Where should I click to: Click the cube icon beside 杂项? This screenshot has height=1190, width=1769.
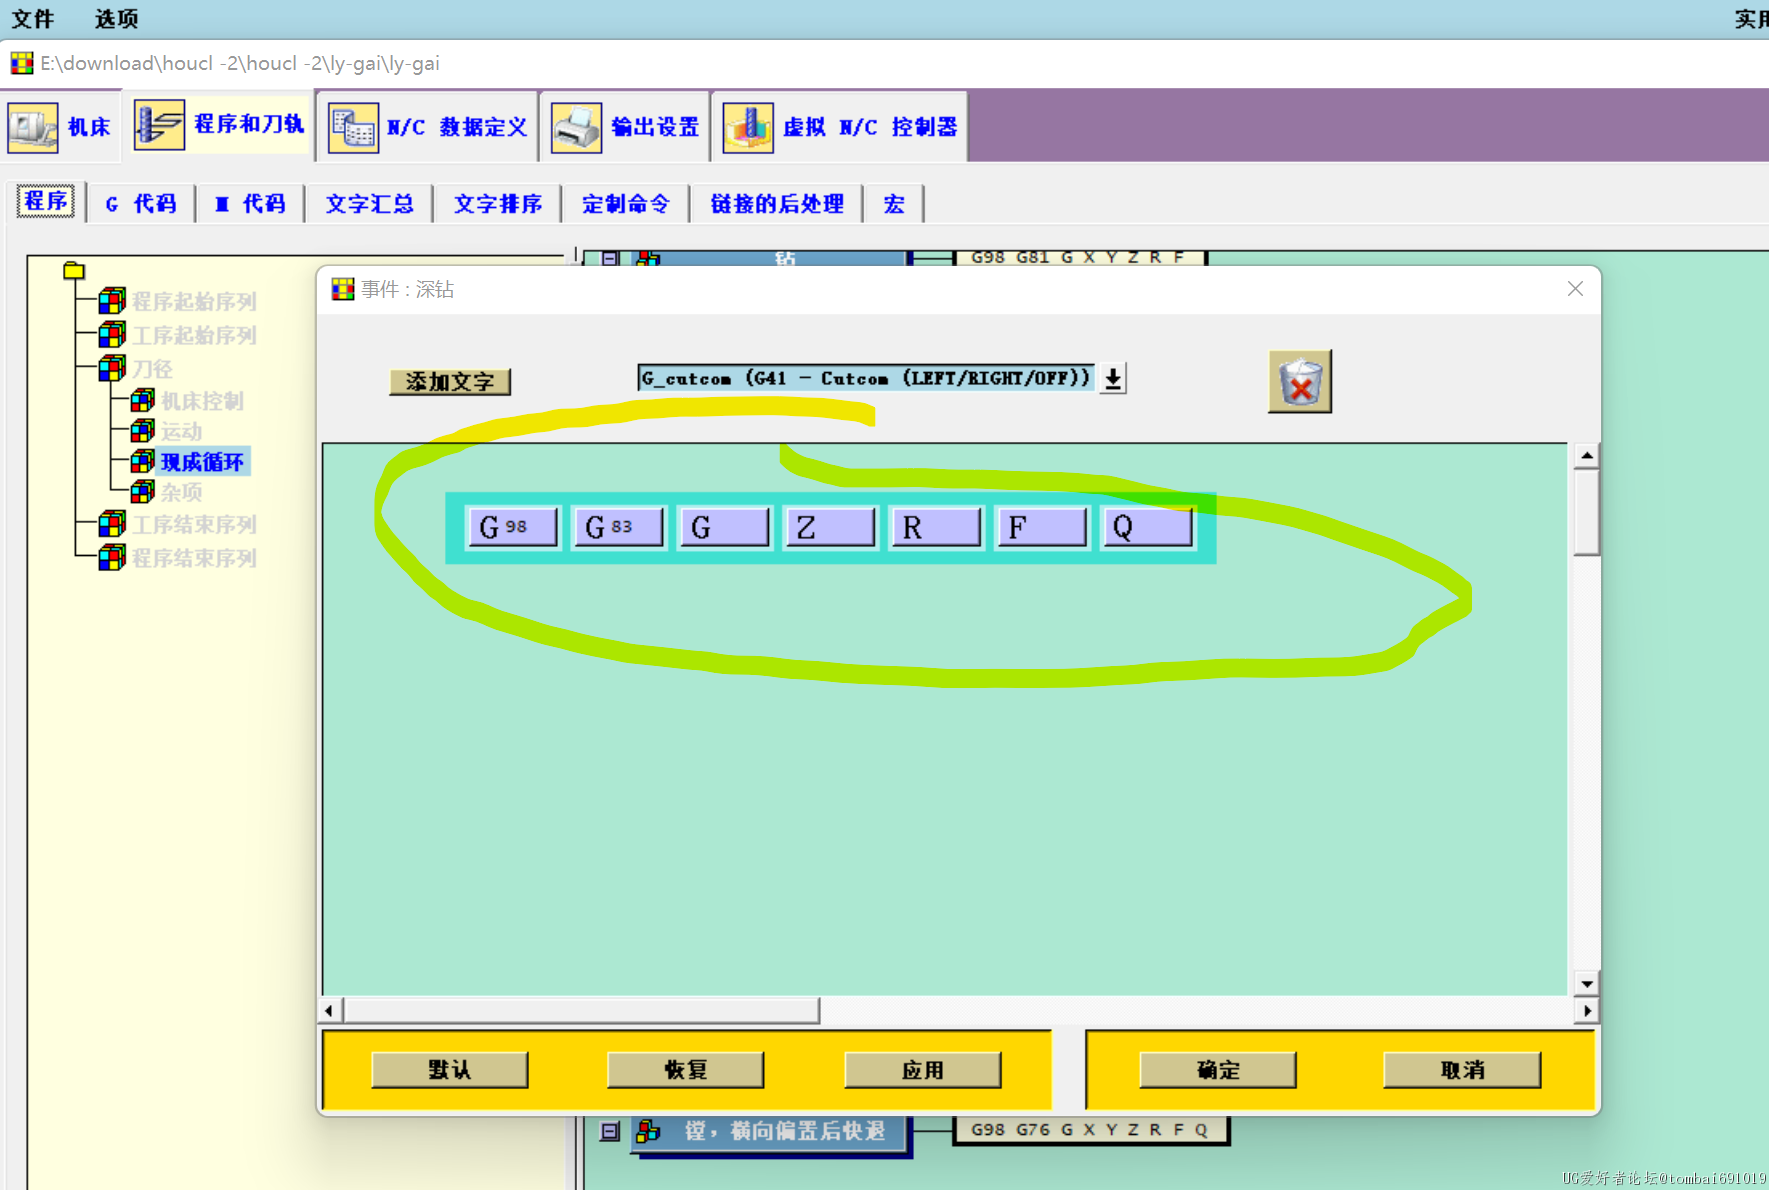[x=143, y=491]
